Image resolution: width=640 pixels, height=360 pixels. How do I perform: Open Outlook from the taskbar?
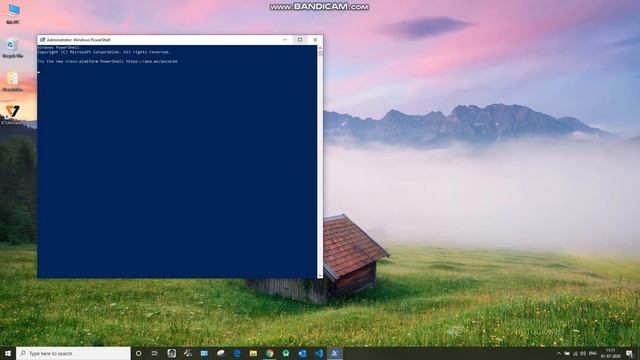click(302, 353)
